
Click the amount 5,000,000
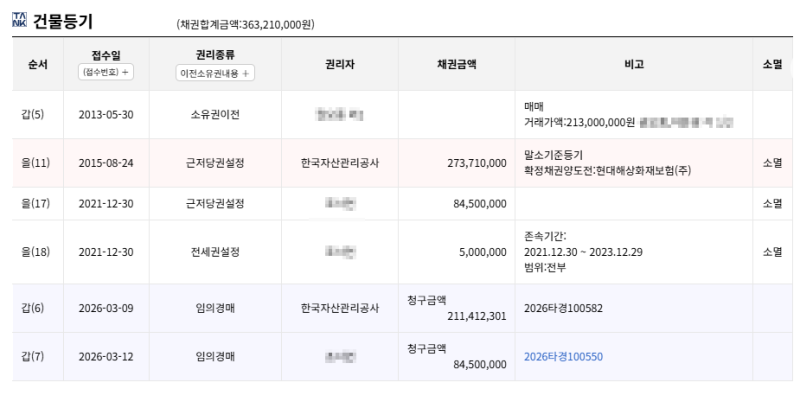pyautogui.click(x=483, y=252)
